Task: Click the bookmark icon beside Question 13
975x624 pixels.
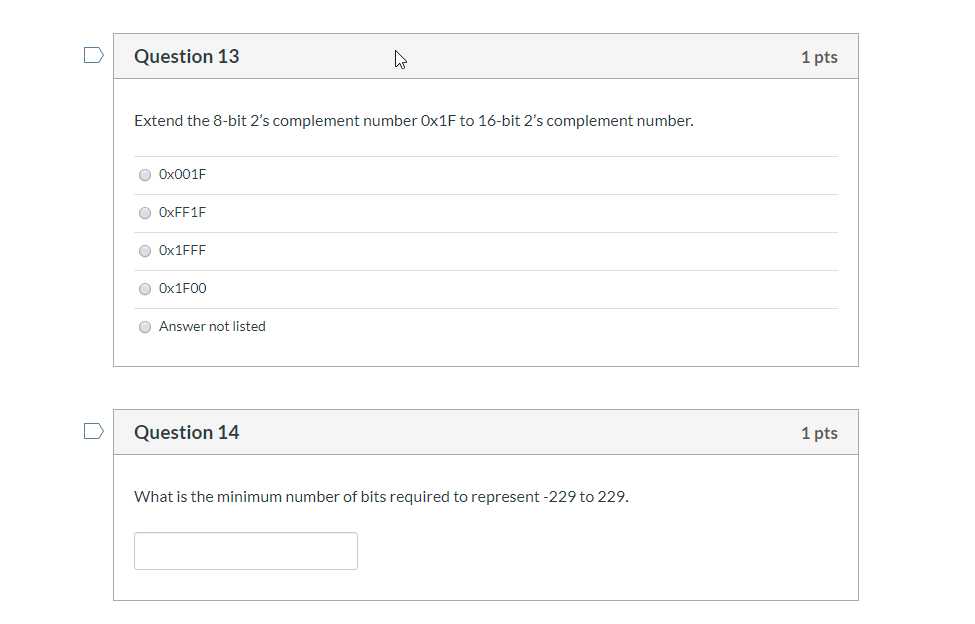Action: pos(93,55)
